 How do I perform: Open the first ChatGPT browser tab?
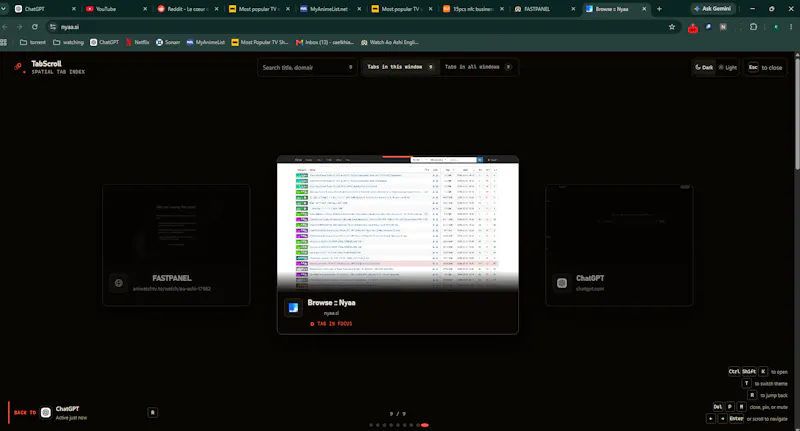click(44, 9)
